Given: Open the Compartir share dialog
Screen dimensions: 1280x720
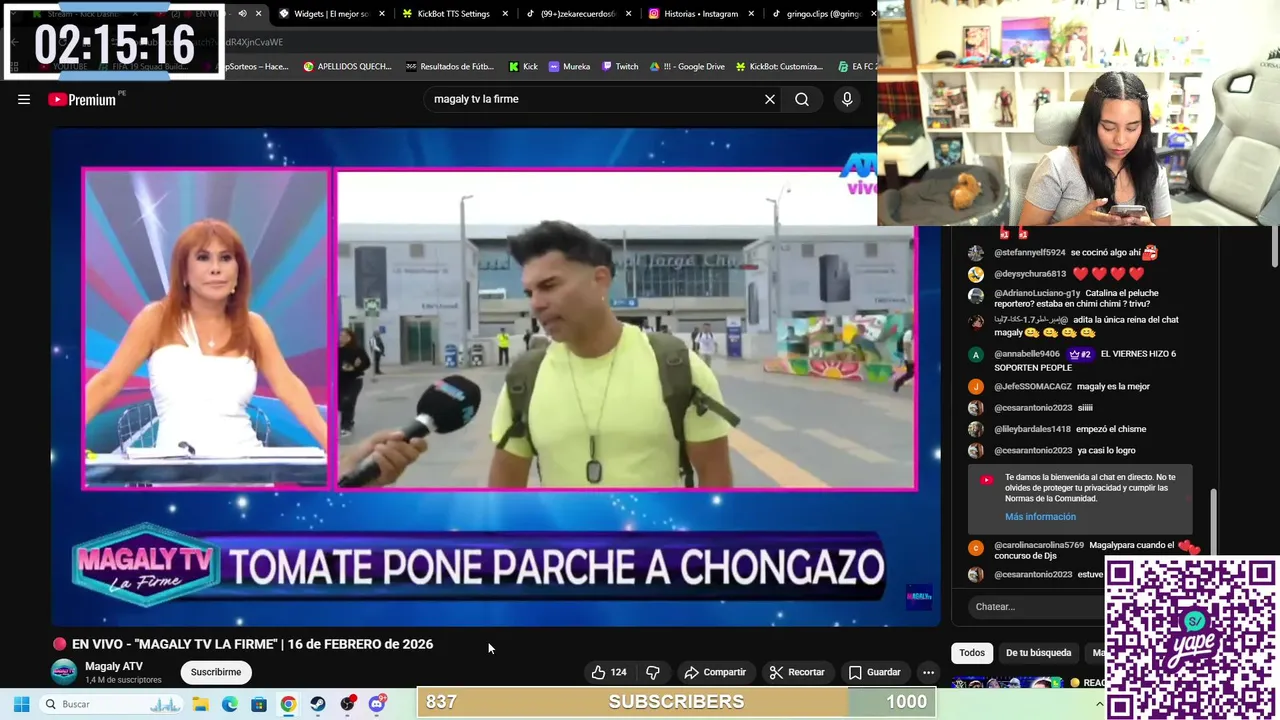Looking at the screenshot, I should tap(715, 672).
